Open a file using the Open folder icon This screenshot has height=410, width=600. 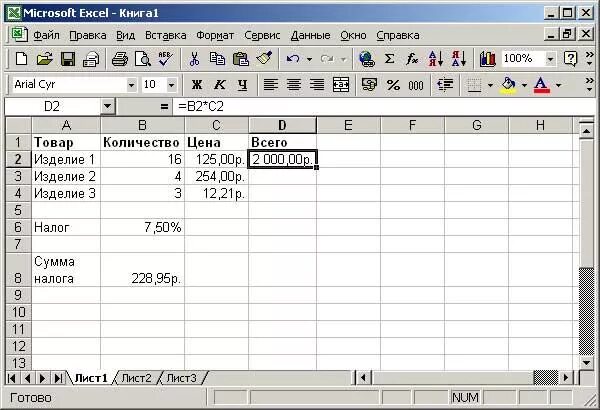pyautogui.click(x=45, y=59)
